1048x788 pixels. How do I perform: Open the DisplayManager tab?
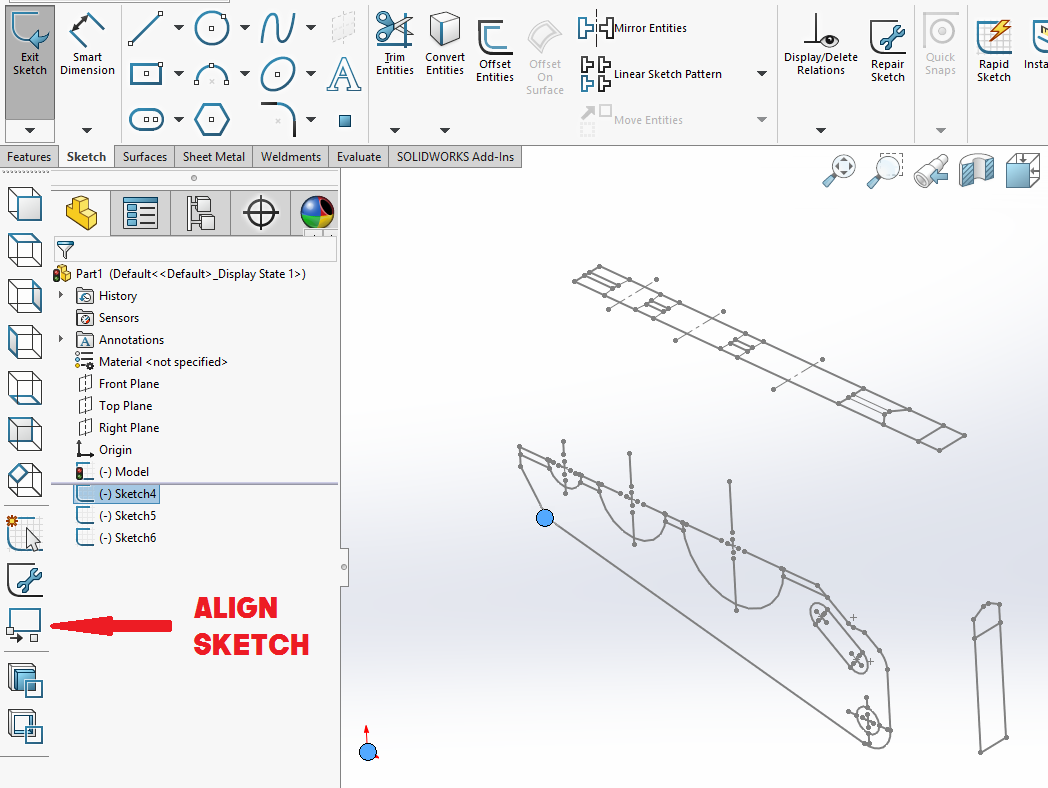point(316,213)
